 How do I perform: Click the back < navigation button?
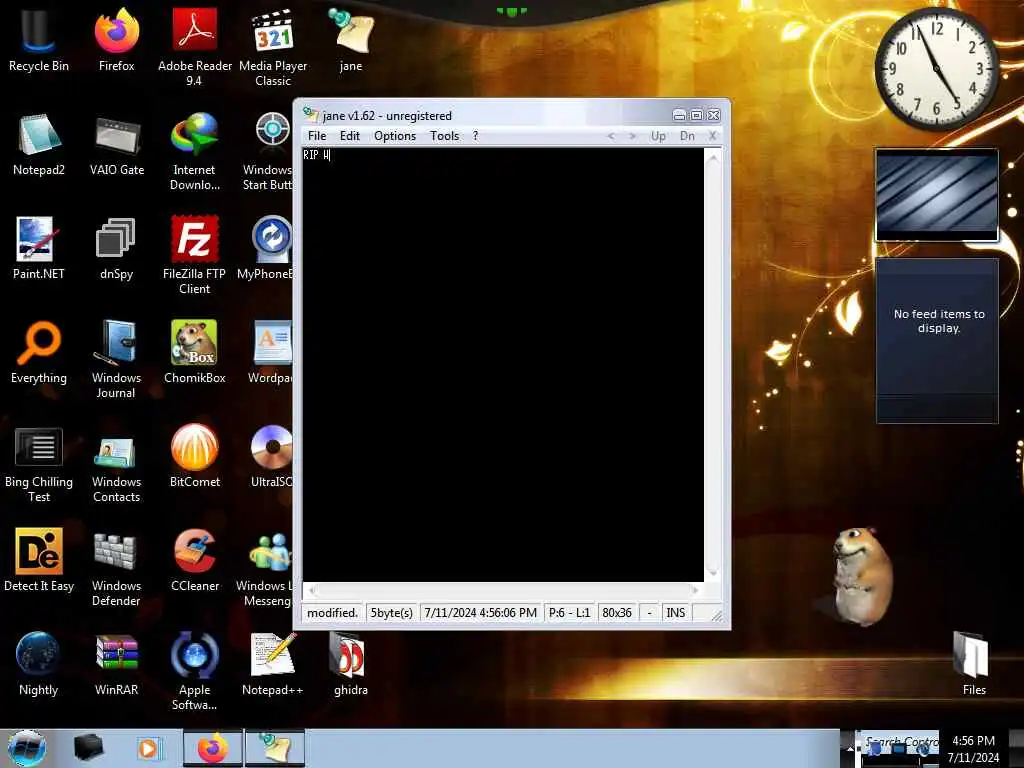(x=611, y=136)
